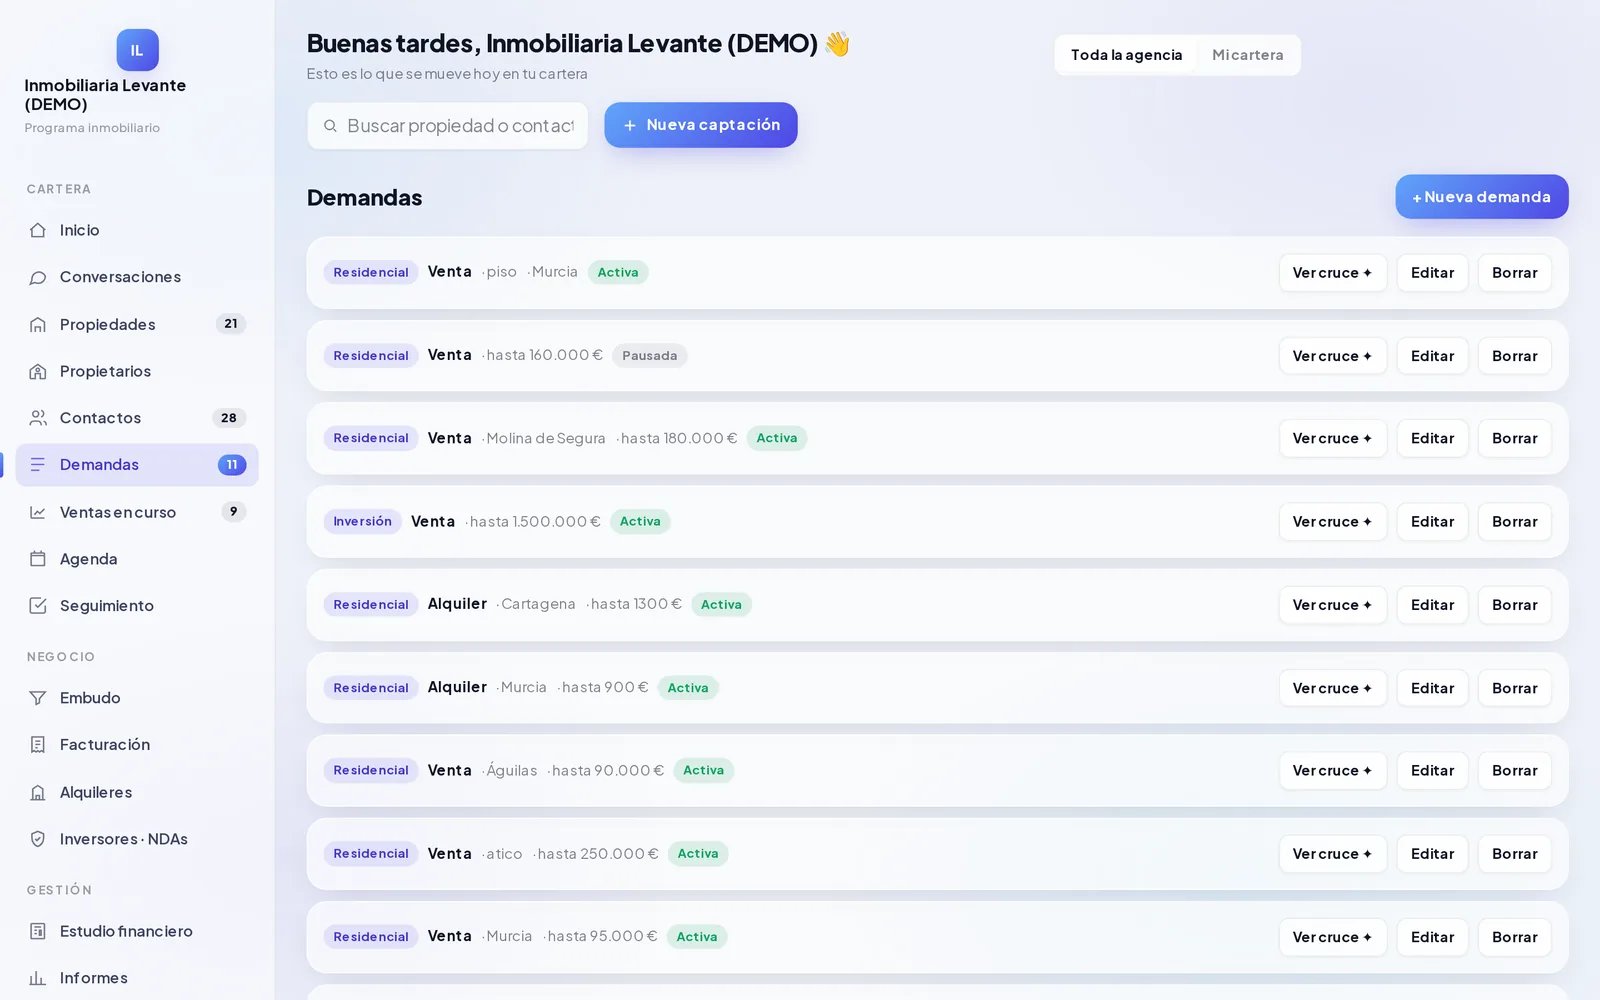Switch to Mi cartera view

[x=1247, y=55]
